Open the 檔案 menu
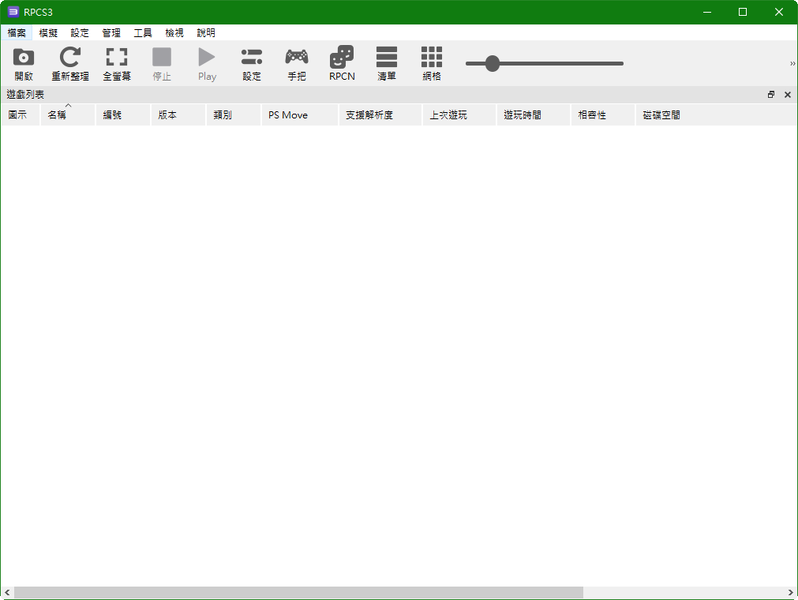The width and height of the screenshot is (798, 600). [x=16, y=33]
